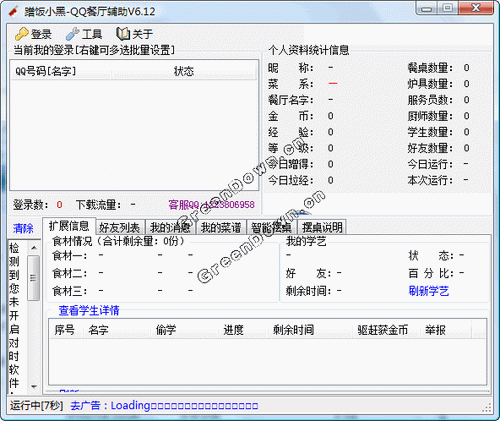
Task: Click the 剩余时间 label under 我的学艺
Action: click(x=309, y=291)
